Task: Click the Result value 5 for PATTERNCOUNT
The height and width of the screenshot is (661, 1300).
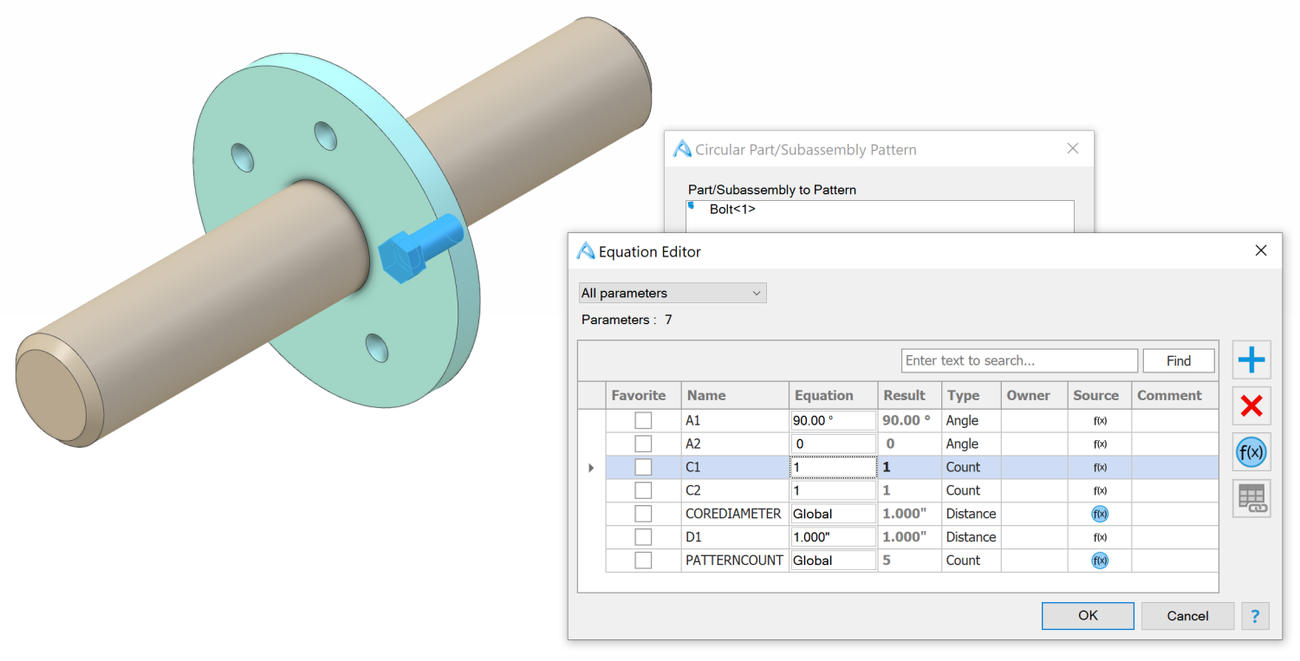Action: (886, 561)
